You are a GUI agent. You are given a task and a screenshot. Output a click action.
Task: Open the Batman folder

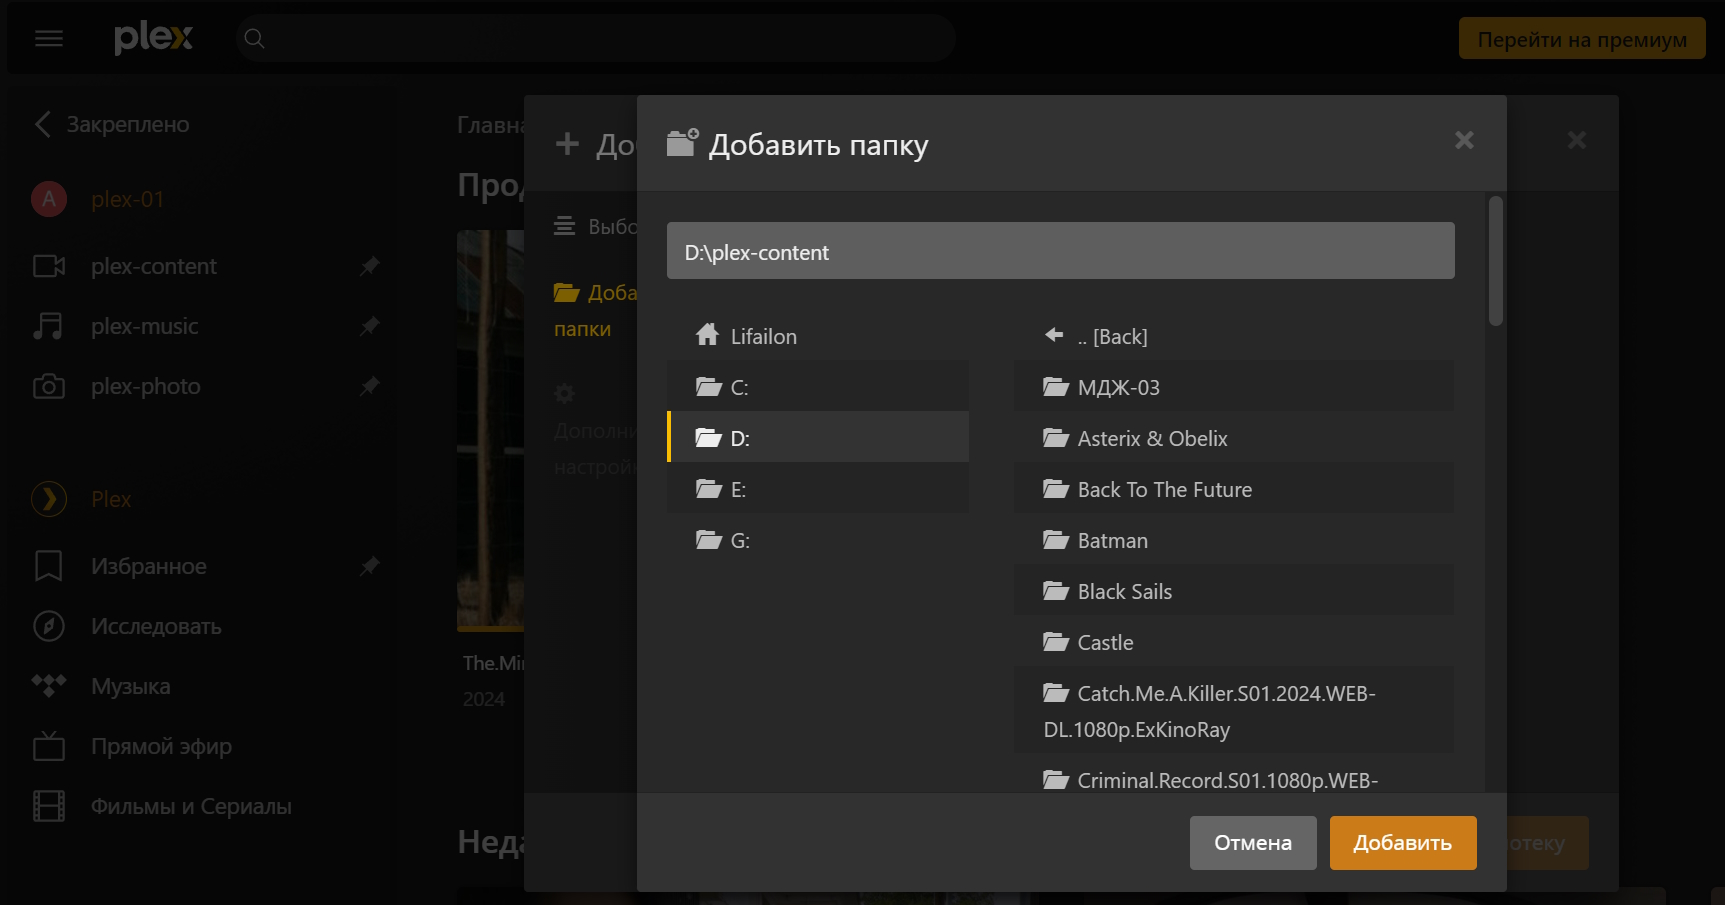tap(1234, 540)
